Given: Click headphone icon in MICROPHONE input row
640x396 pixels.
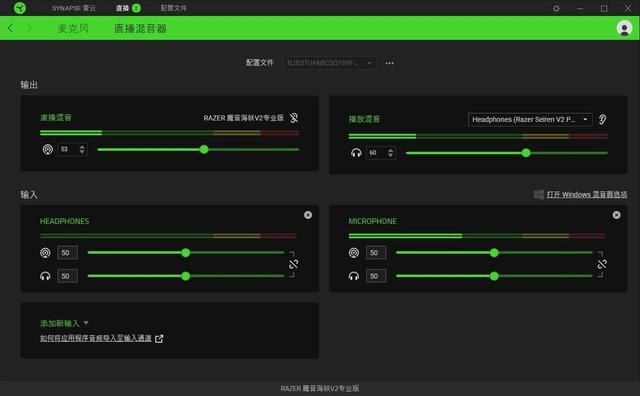Looking at the screenshot, I should point(354,276).
